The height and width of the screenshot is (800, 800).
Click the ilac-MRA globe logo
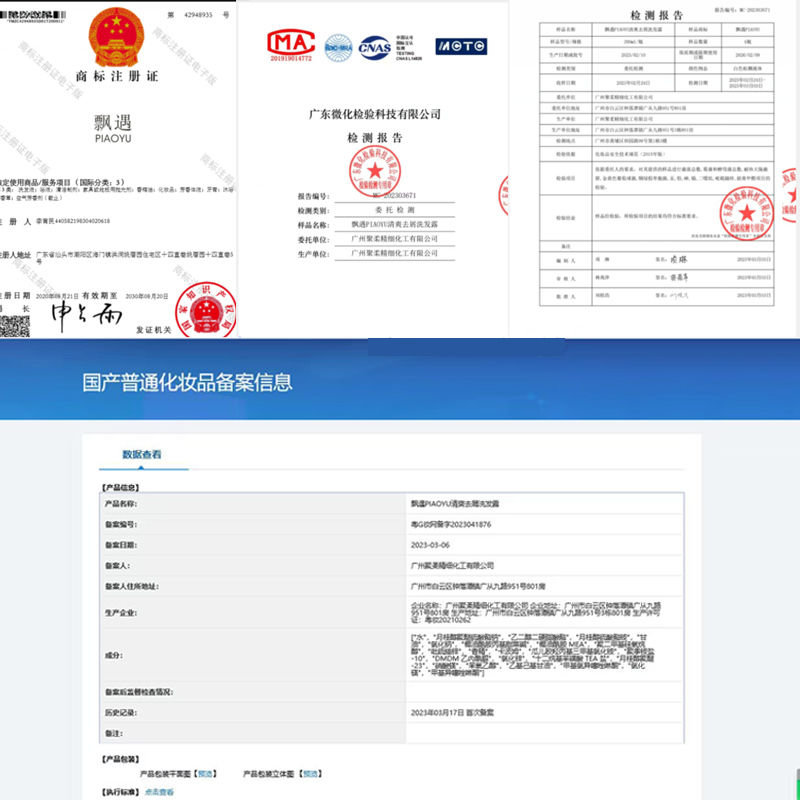pos(339,48)
